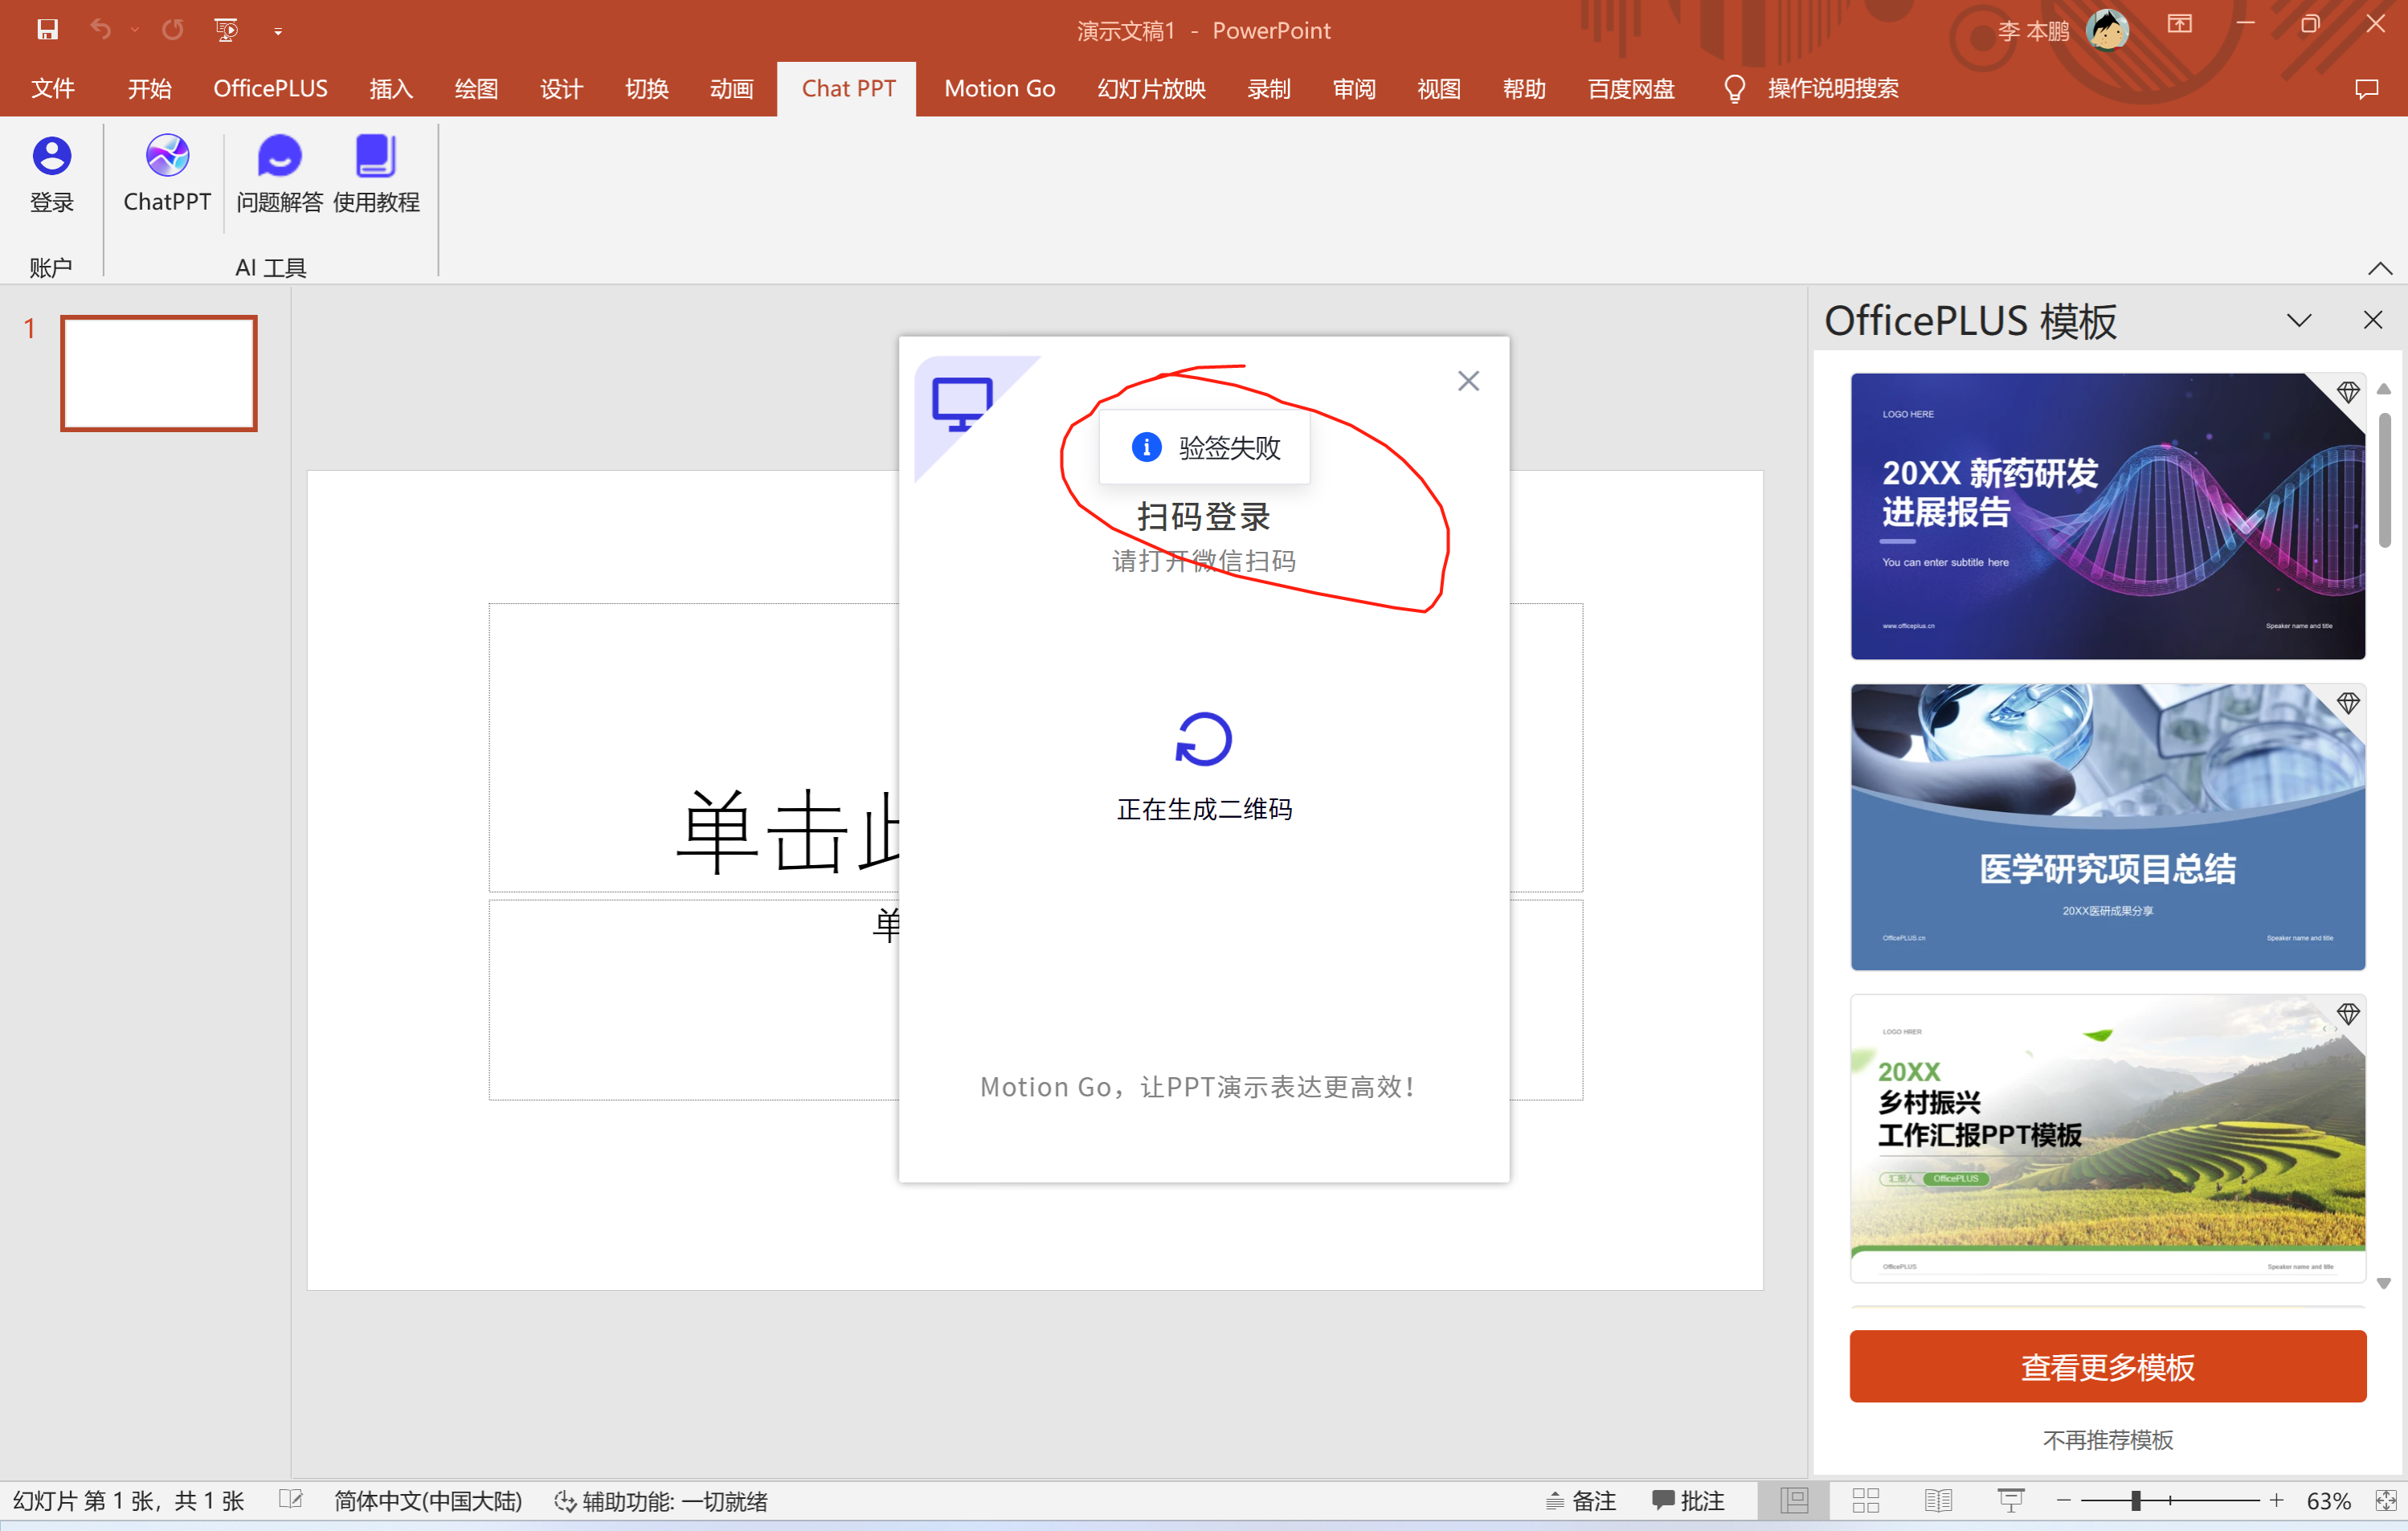Click the 不再推荐模板 link
The image size is (2408, 1531).
pos(2107,1440)
